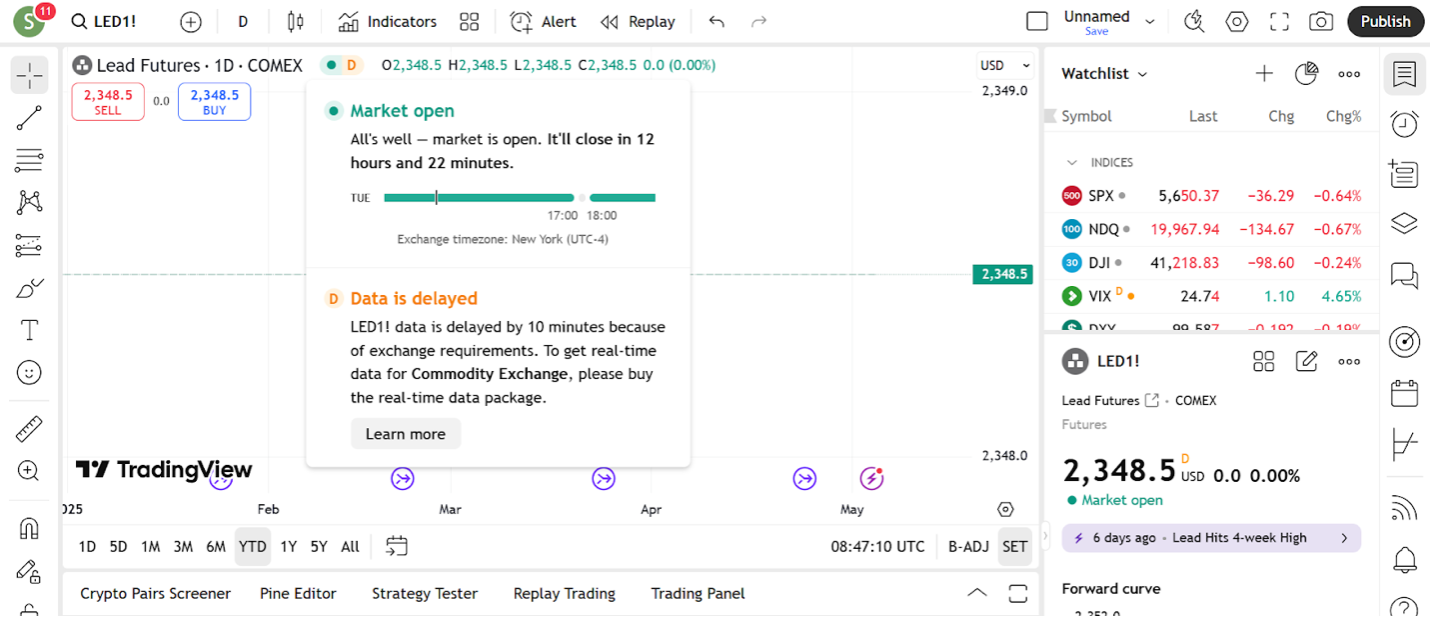Open the patterns drawing tool

coord(29,202)
